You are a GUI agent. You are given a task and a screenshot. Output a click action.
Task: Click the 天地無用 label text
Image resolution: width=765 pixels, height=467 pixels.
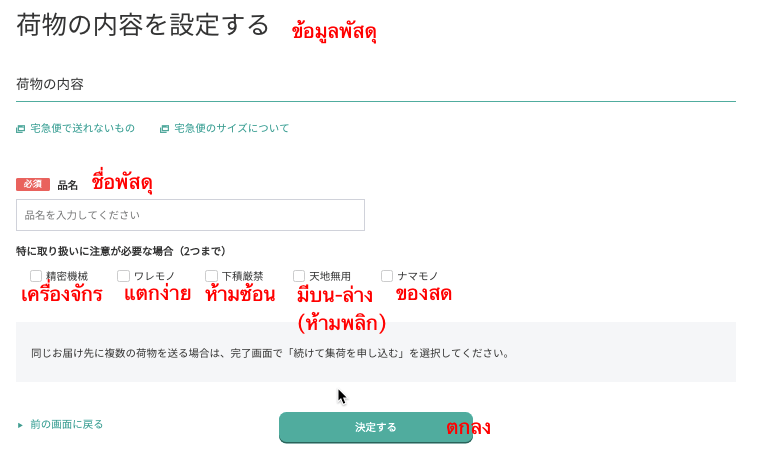pos(330,276)
